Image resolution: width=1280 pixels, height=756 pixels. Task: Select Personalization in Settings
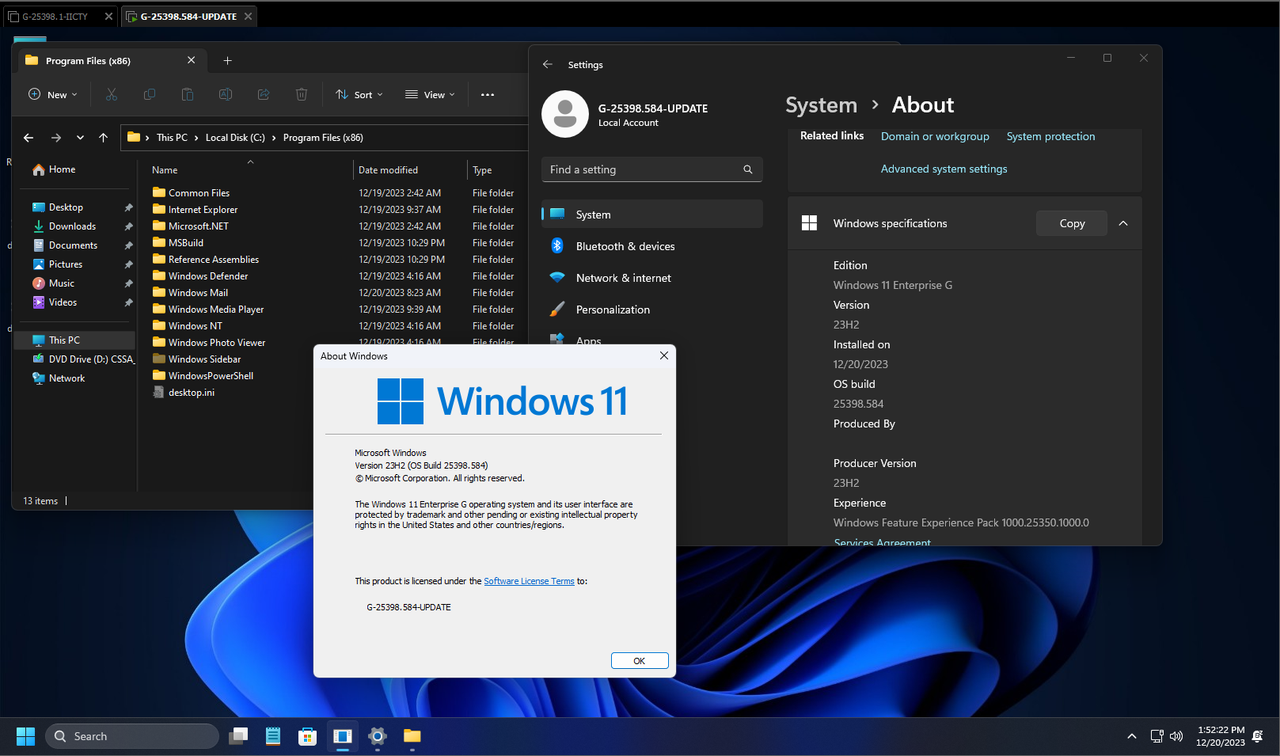coord(652,310)
